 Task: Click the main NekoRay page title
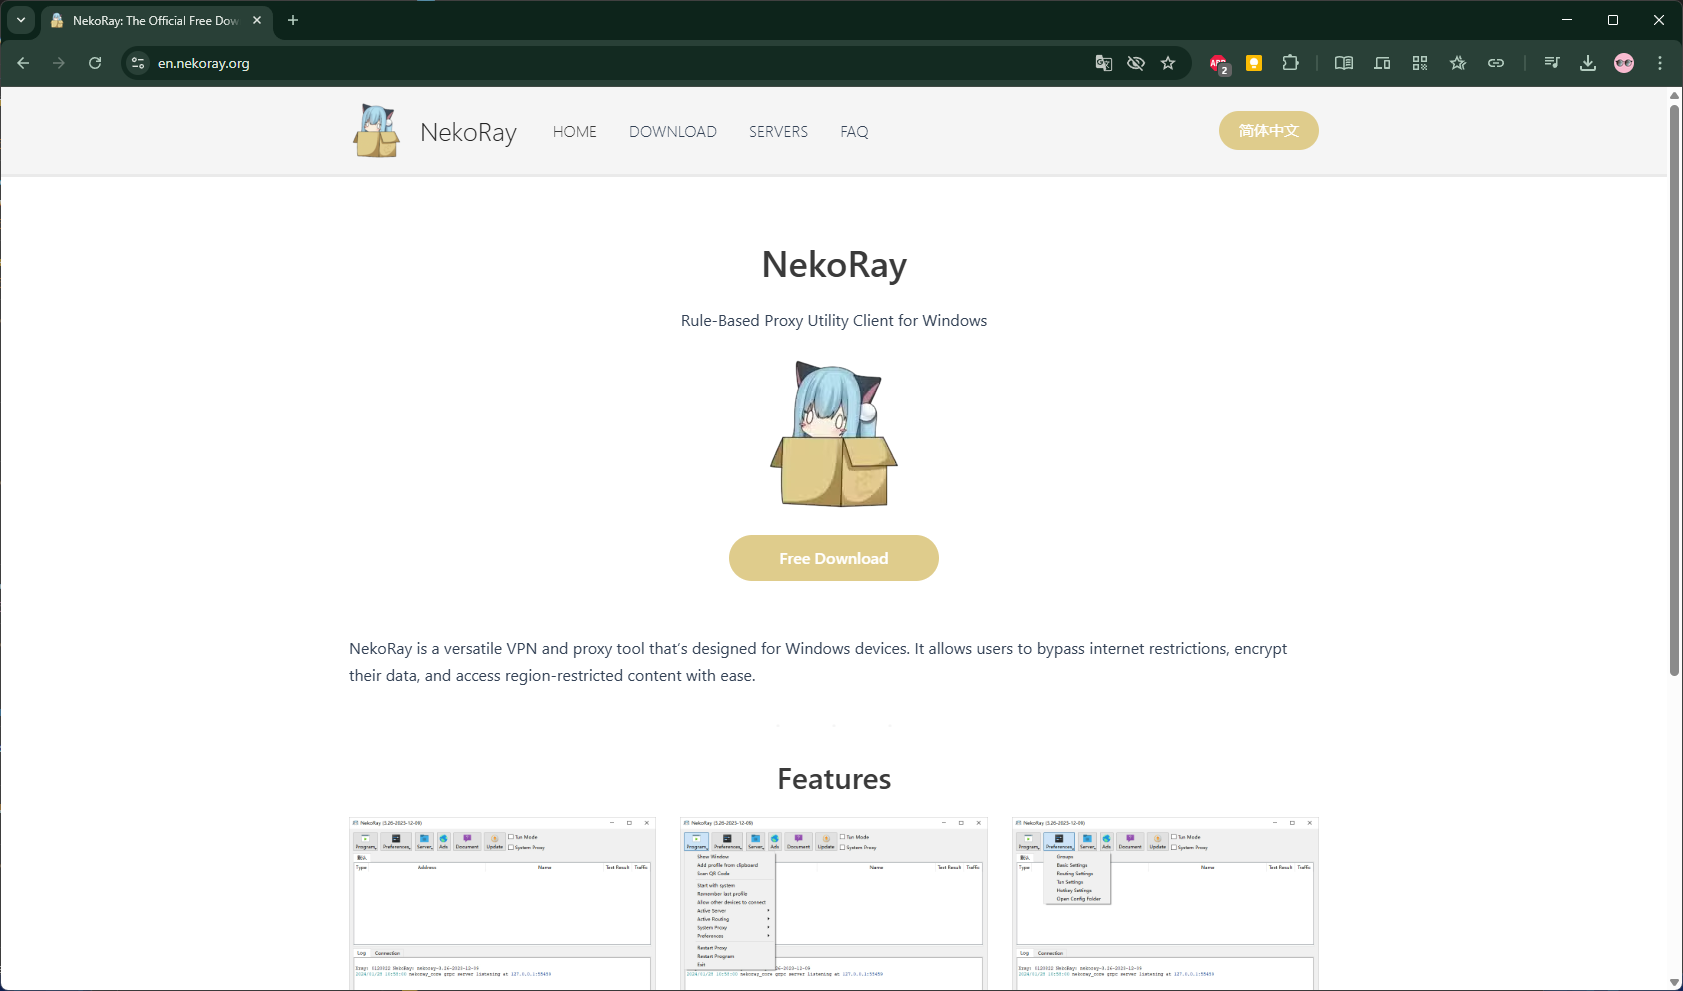[x=834, y=265]
